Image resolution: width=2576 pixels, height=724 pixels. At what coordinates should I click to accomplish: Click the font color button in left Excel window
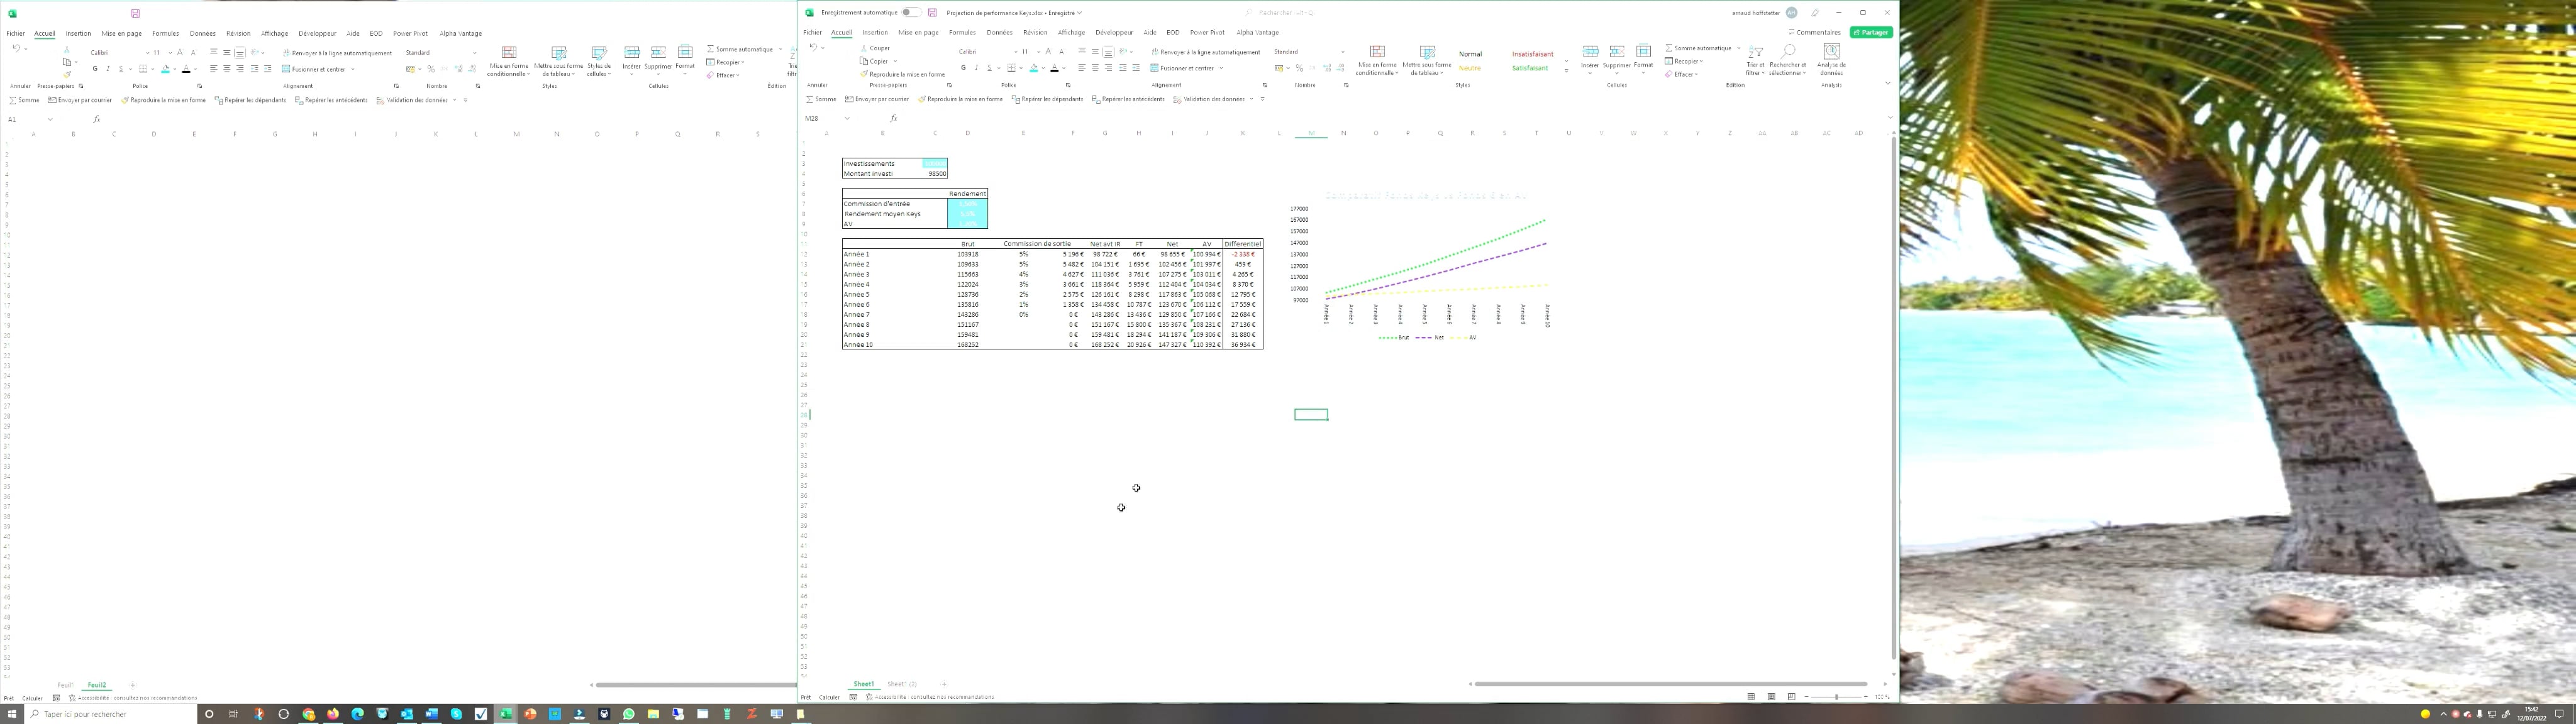point(186,69)
